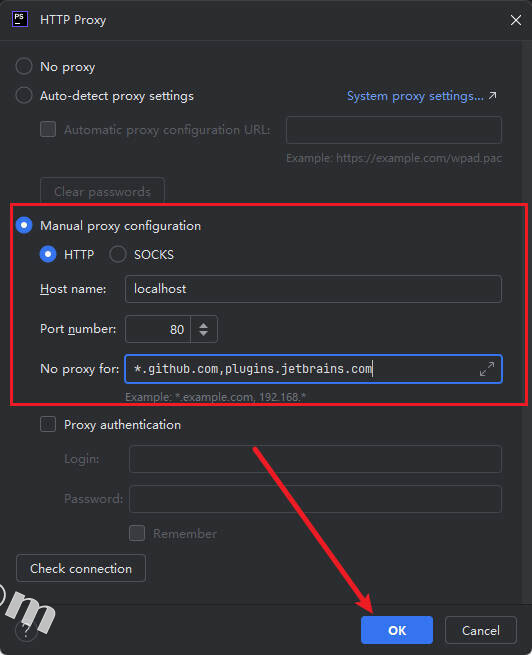The width and height of the screenshot is (532, 655).
Task: Switch proxy type to SOCKS
Action: (x=118, y=254)
